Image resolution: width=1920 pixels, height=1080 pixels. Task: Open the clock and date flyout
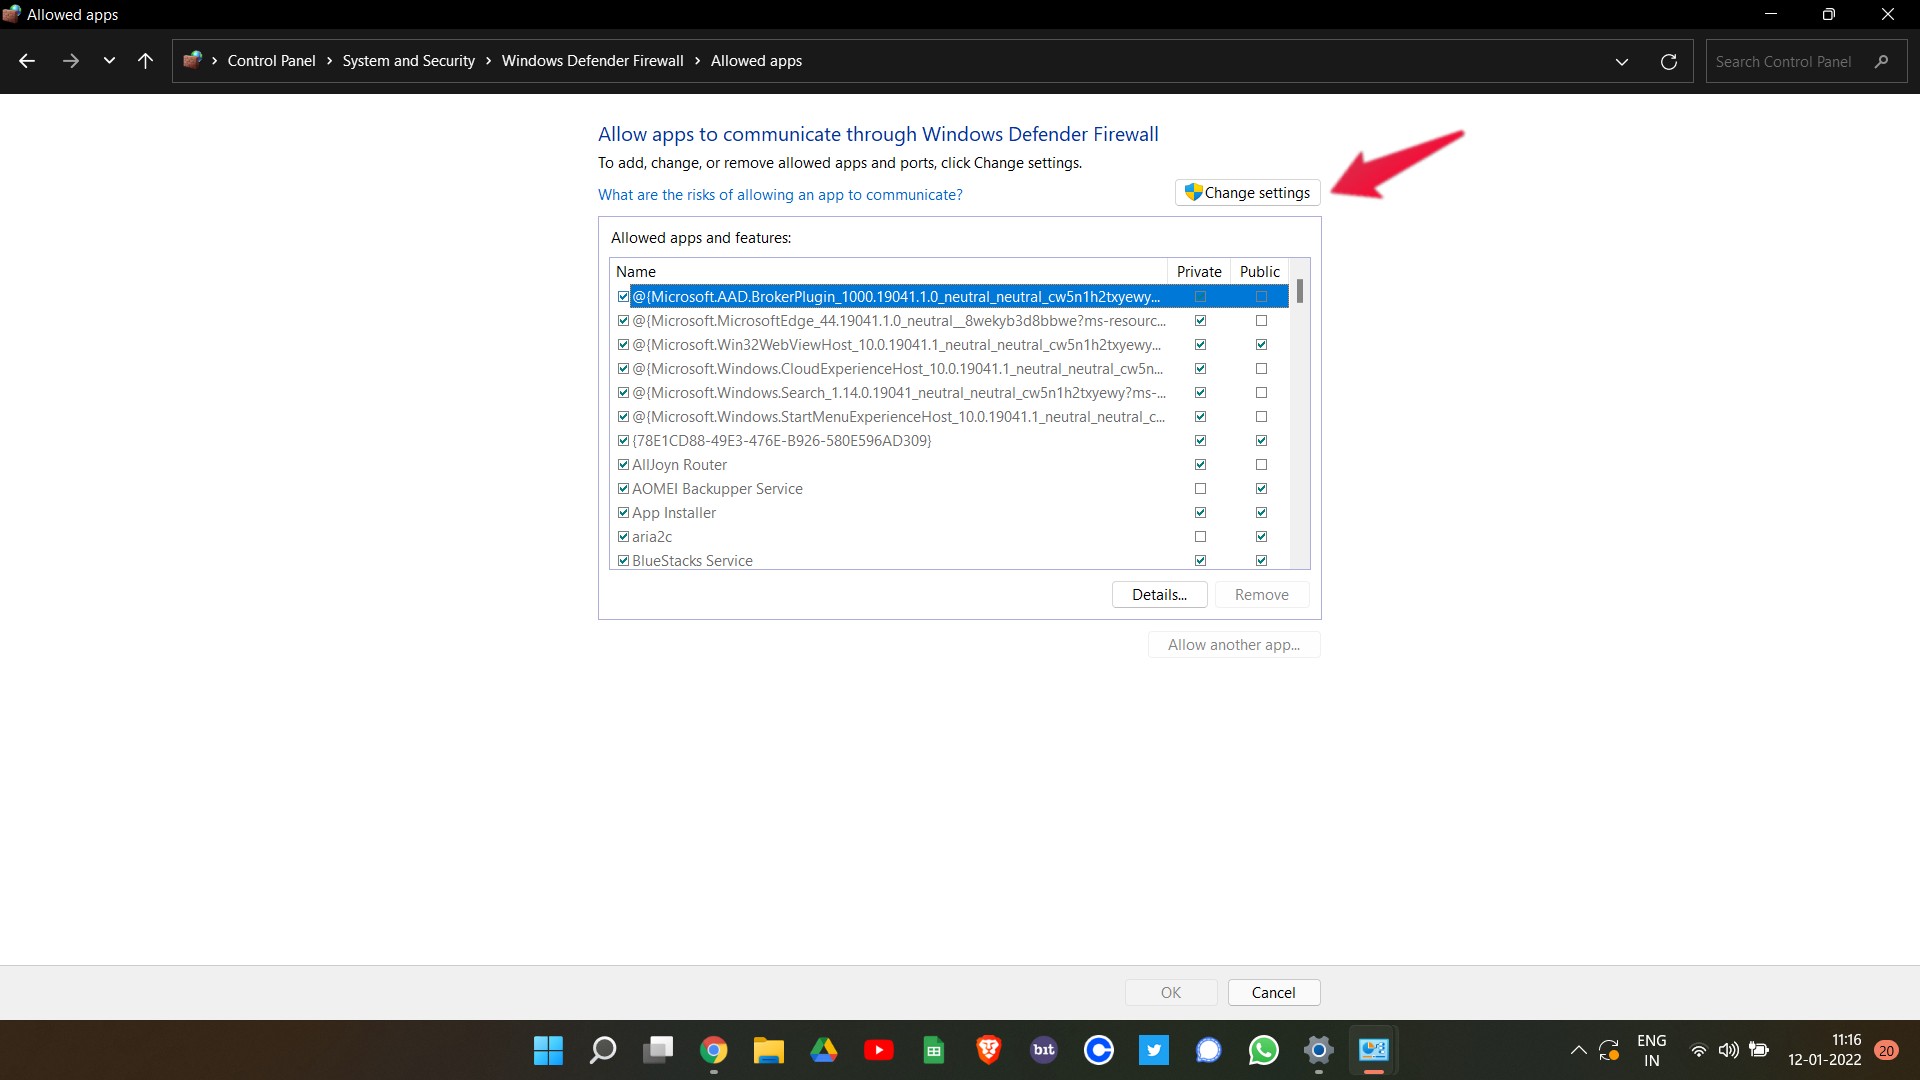(x=1824, y=1050)
